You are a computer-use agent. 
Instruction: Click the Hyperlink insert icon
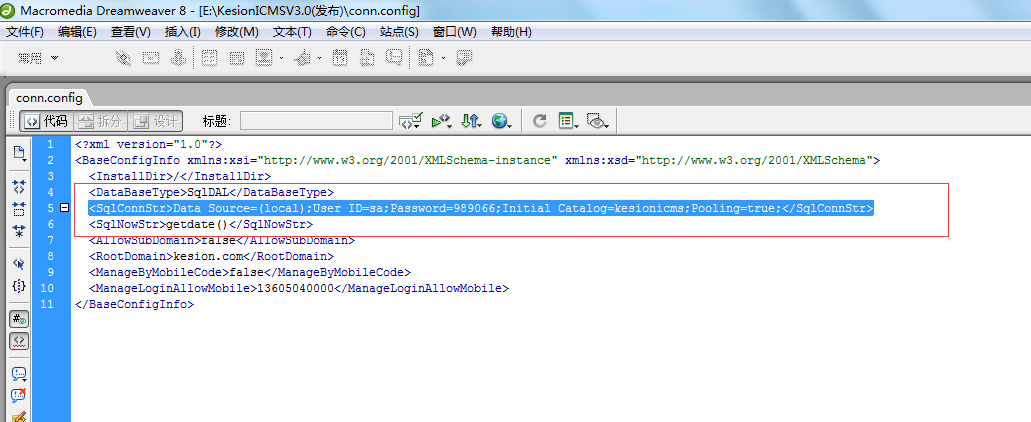click(x=124, y=58)
